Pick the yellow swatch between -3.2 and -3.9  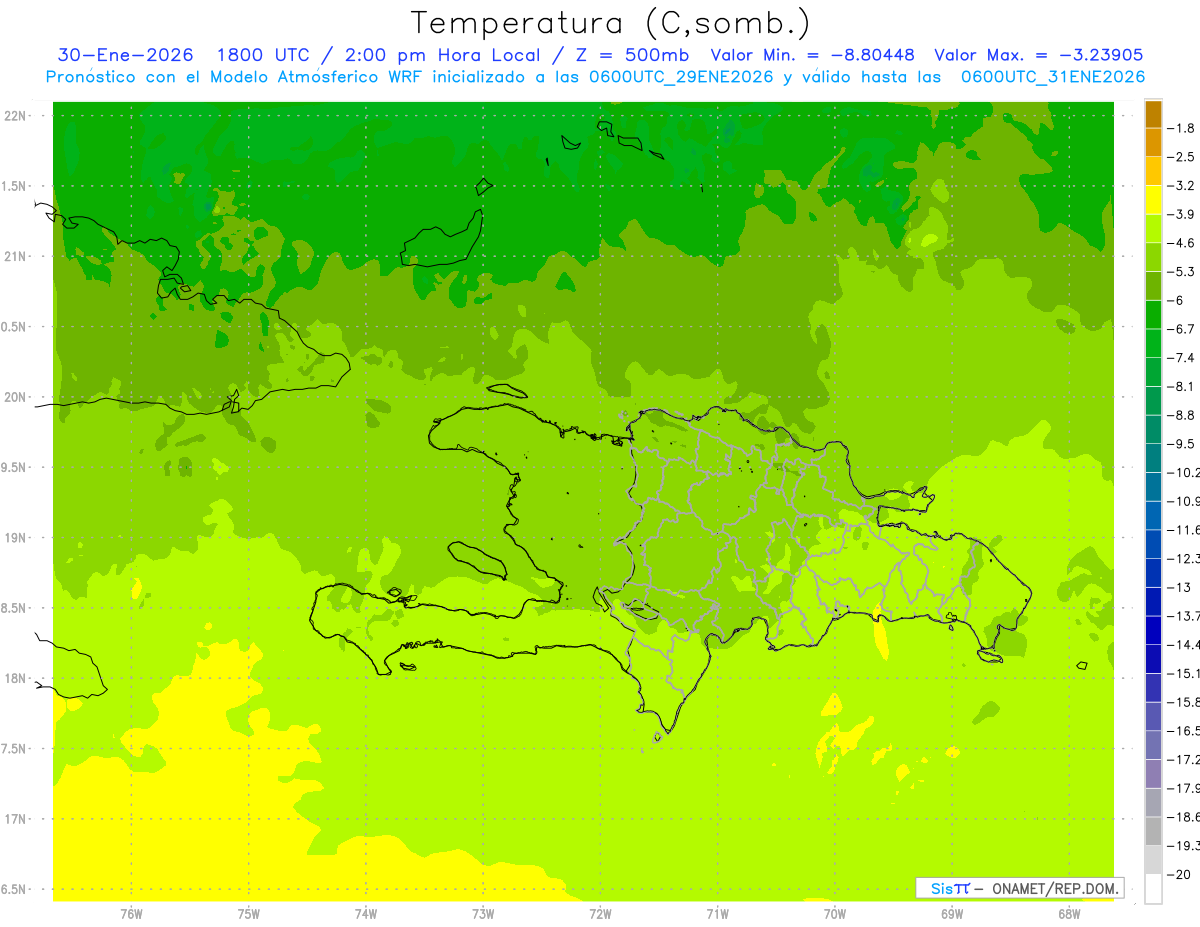[1153, 200]
